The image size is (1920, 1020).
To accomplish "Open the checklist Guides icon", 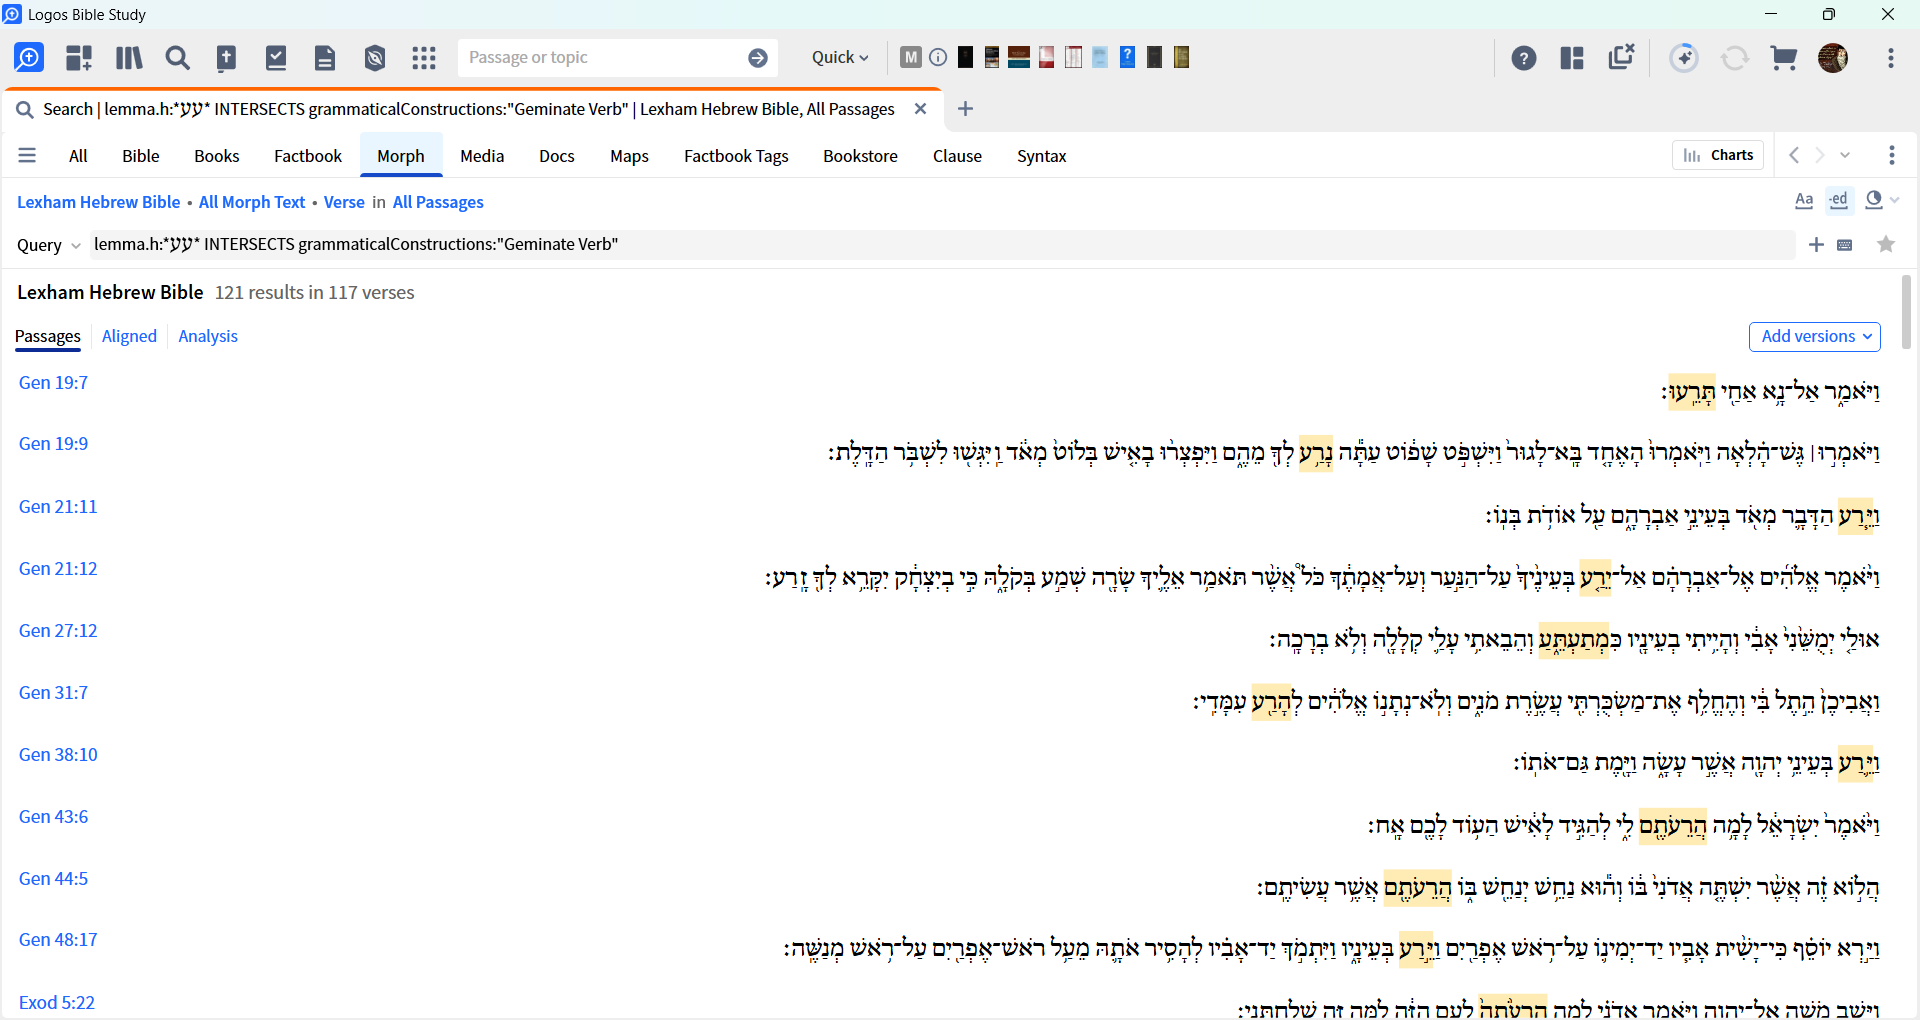I will [x=276, y=58].
